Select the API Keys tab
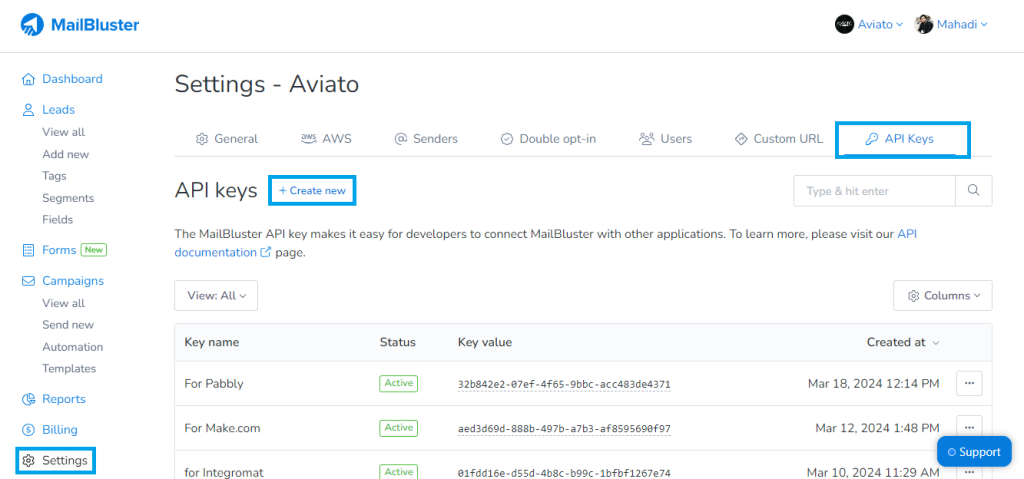 [x=900, y=139]
